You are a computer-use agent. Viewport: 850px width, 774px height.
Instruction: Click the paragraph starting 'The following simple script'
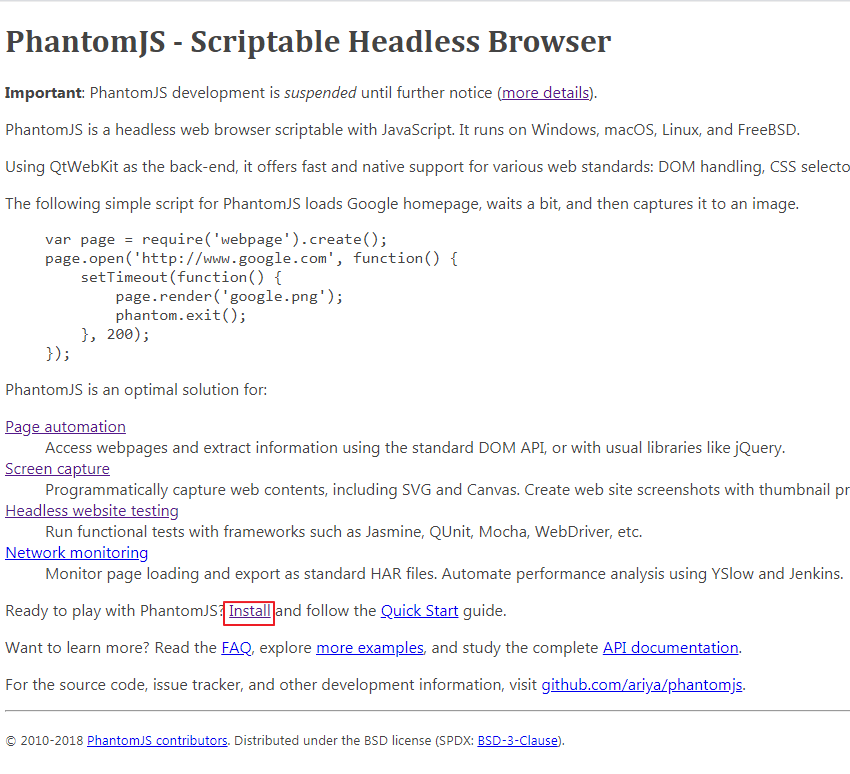(x=402, y=204)
